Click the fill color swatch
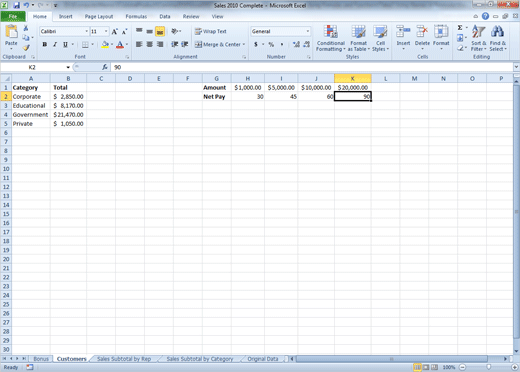 click(x=105, y=44)
